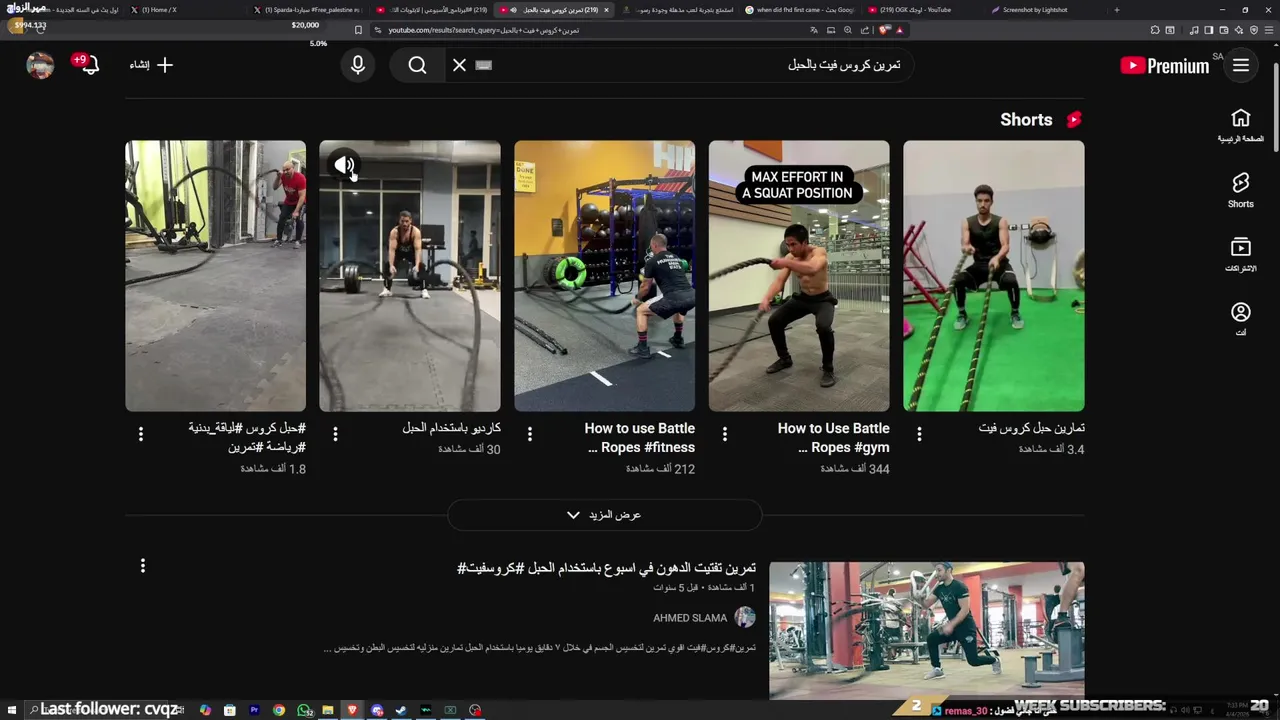Open options for How to Use Battle Ropes #gym
This screenshot has width=1280, height=720.
tap(725, 434)
